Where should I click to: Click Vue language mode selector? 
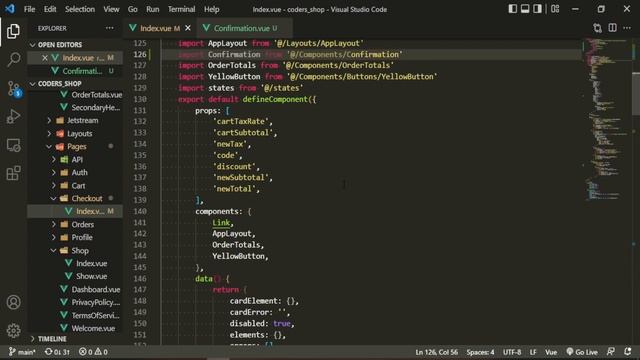tap(551, 352)
